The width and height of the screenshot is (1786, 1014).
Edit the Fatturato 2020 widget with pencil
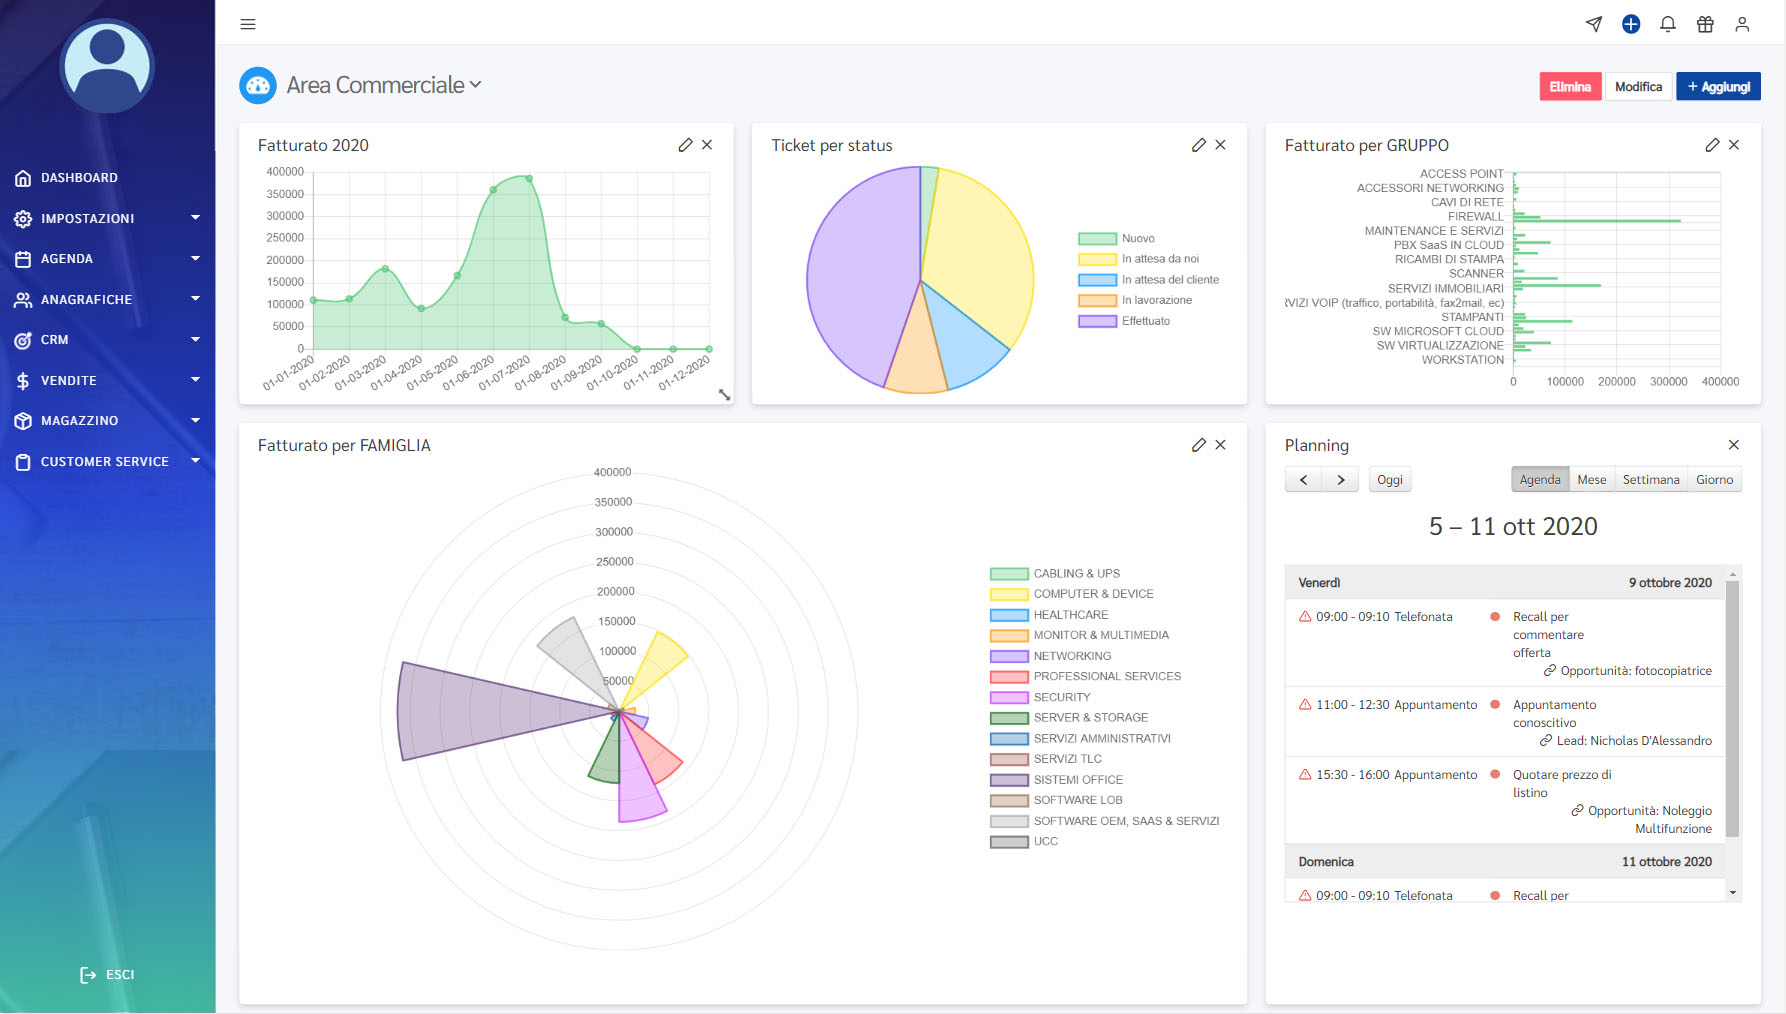click(x=685, y=145)
